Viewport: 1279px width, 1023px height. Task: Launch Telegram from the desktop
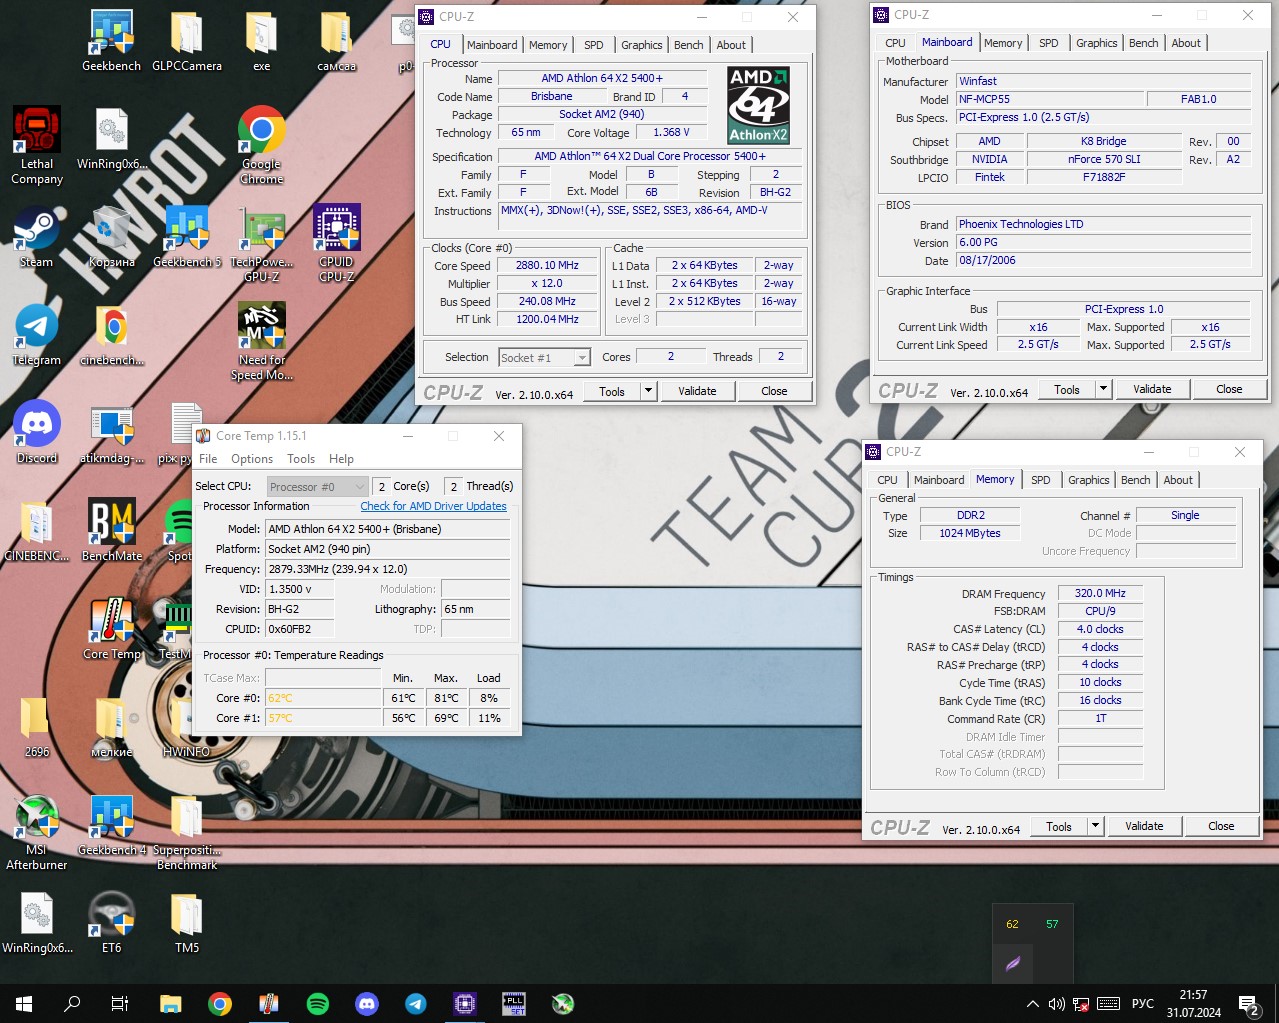click(x=37, y=334)
